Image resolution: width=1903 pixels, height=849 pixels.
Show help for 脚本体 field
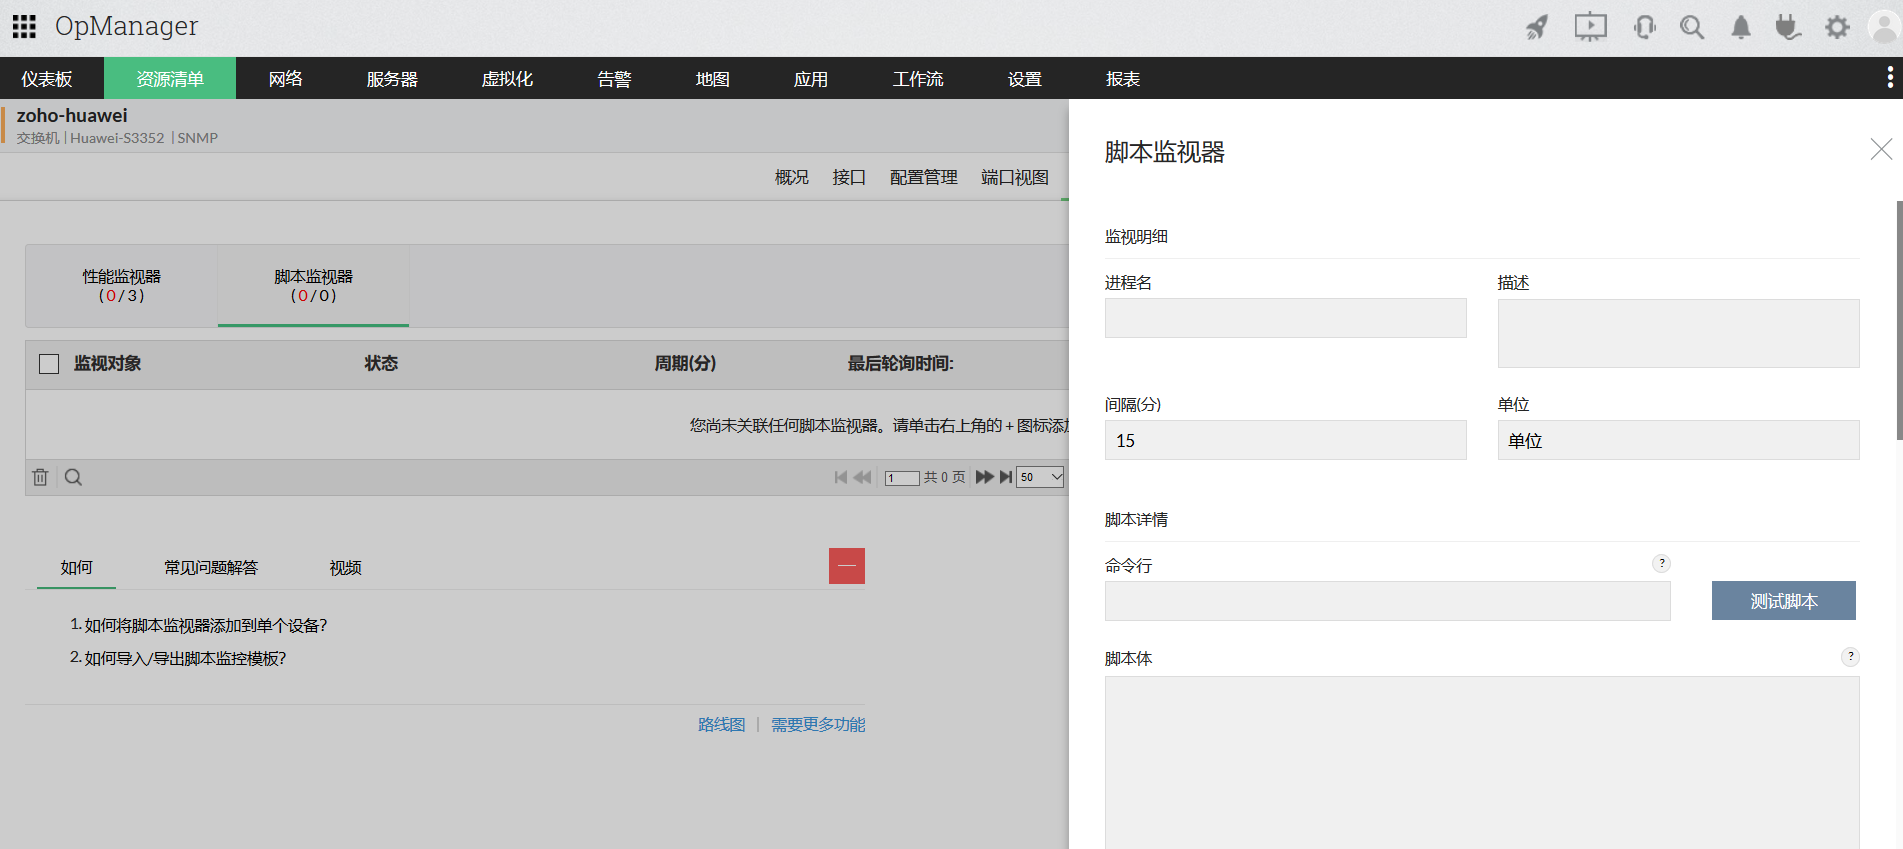[x=1851, y=656]
